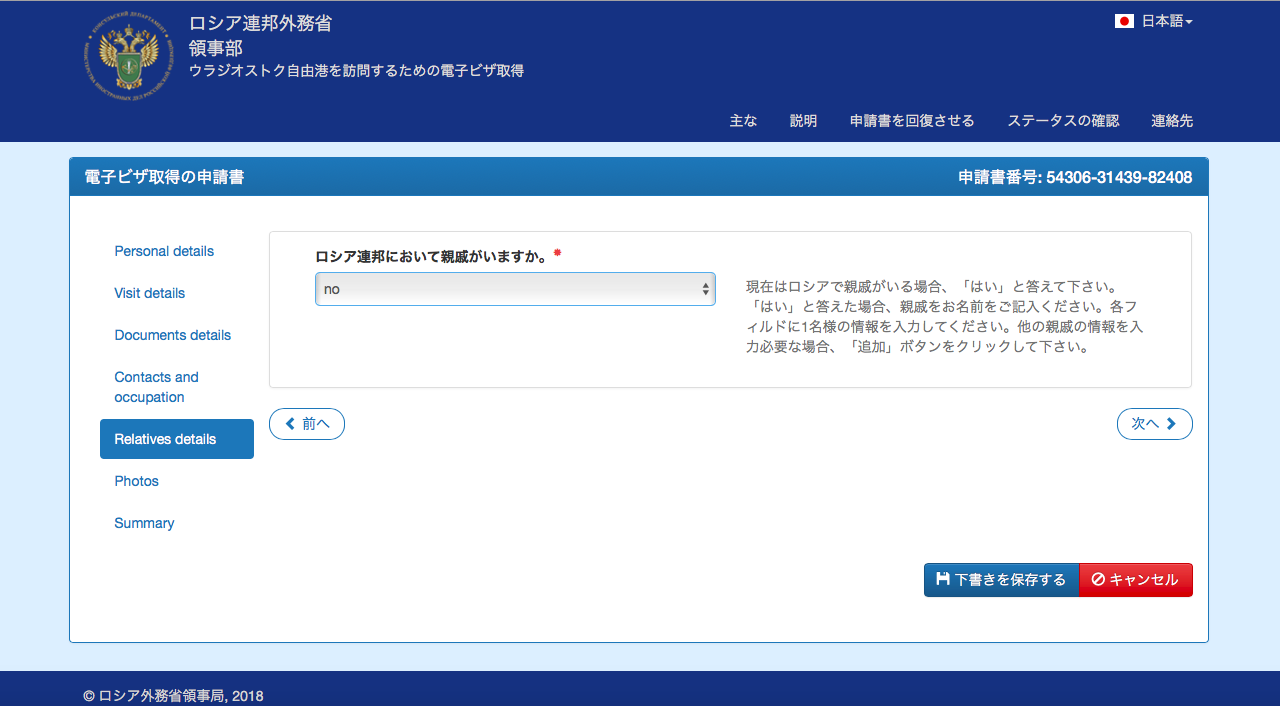Screen dimensions: 1280x706
Task: Save the draft with 下書きを保存する
Action: (1001, 580)
